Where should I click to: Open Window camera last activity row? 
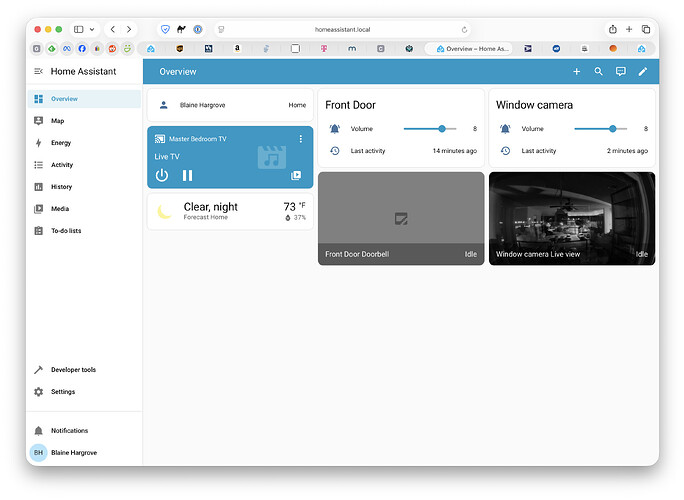coord(572,151)
